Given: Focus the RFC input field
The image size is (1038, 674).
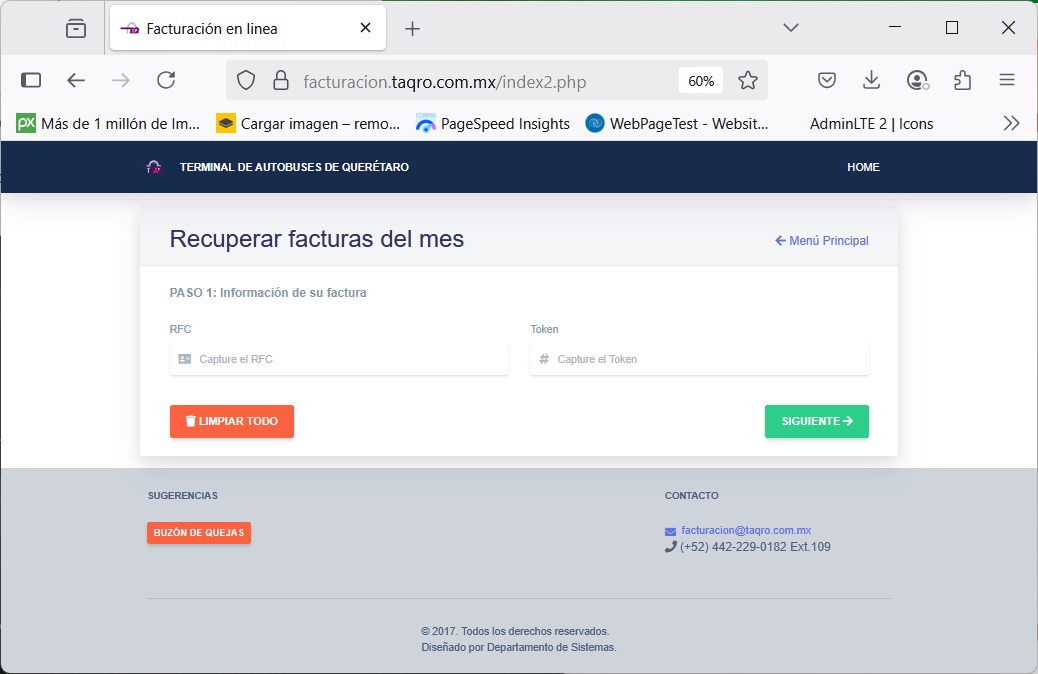Looking at the screenshot, I should pos(339,359).
